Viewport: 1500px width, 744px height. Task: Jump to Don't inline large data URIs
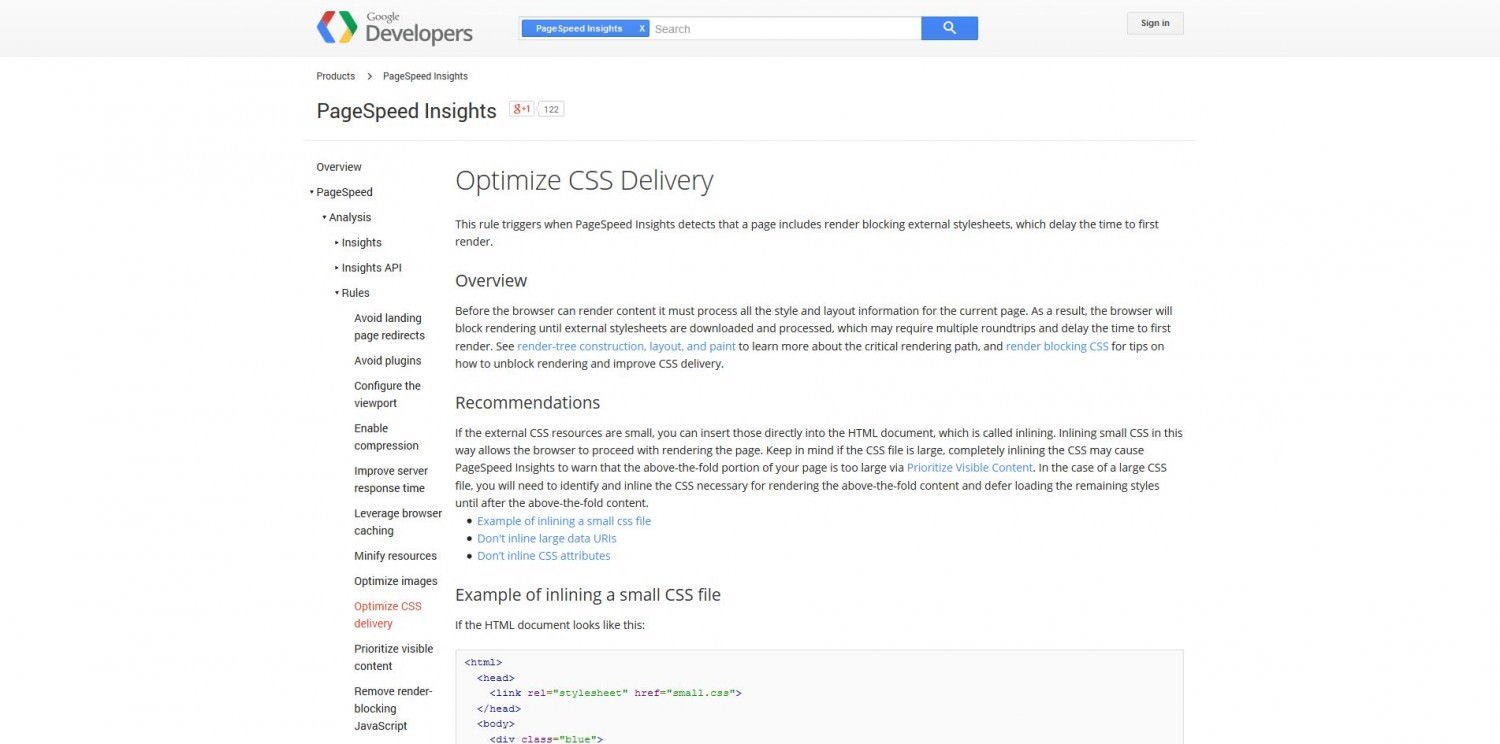547,538
